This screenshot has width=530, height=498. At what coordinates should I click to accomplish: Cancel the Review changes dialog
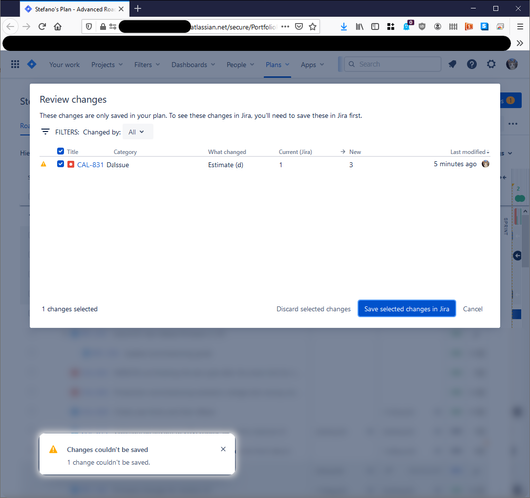473,309
